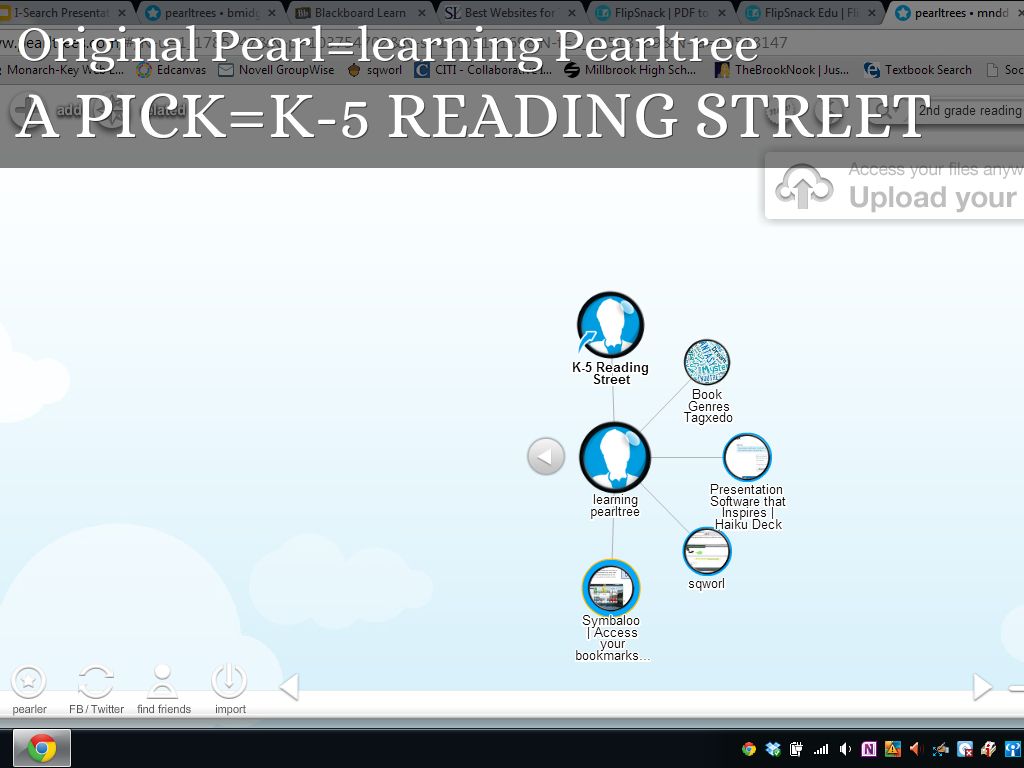
Task: Click the Dropbox icon in system tray
Action: pos(773,749)
